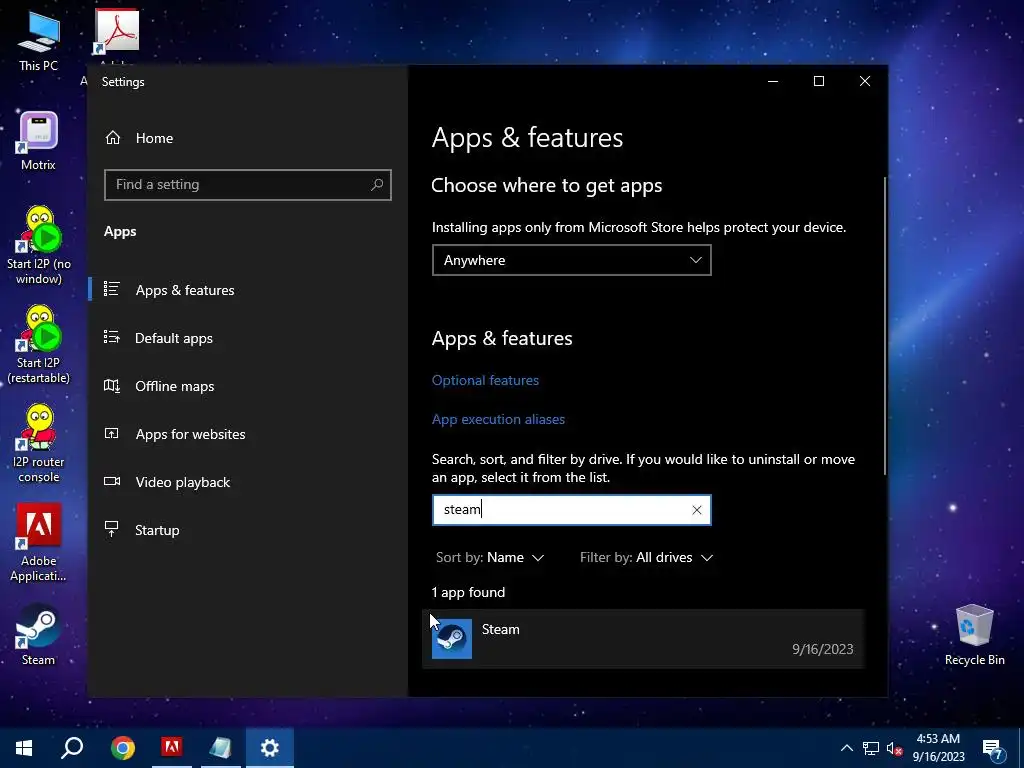Close the Settings window
1024x768 pixels.
865,81
